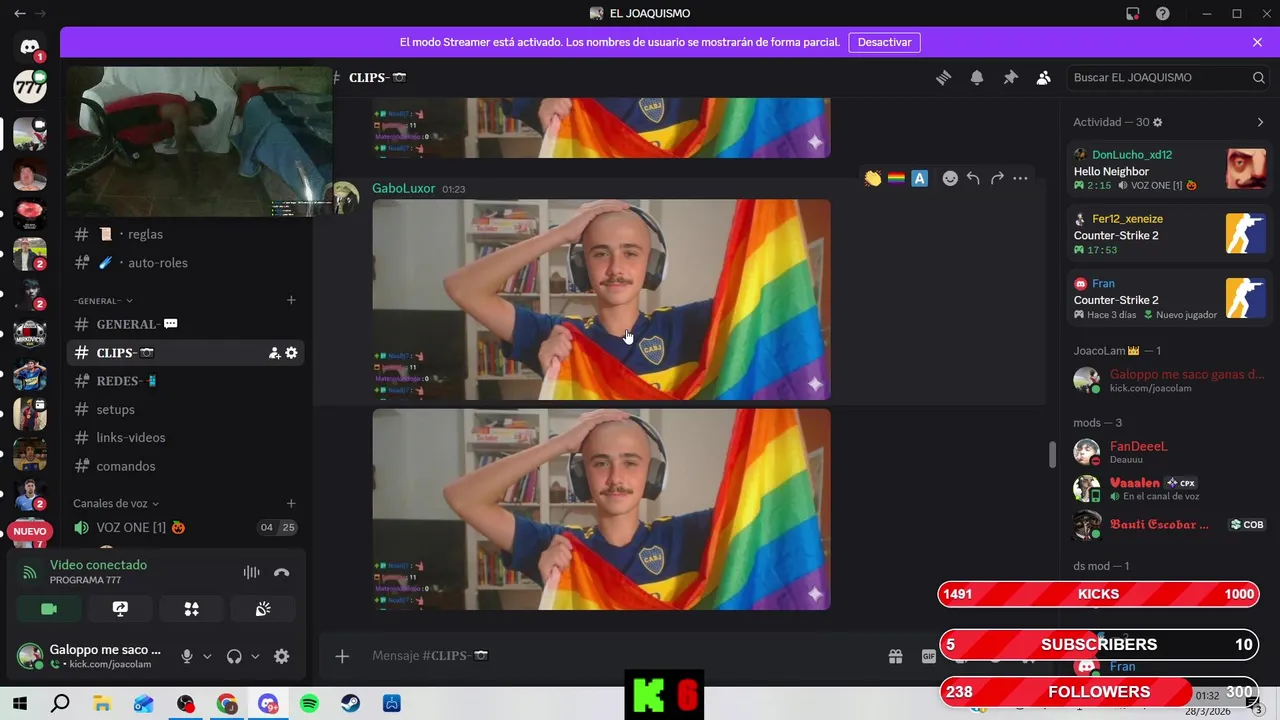
Task: Open Fran Counter-Strike 2 activity card
Action: tap(1169, 299)
